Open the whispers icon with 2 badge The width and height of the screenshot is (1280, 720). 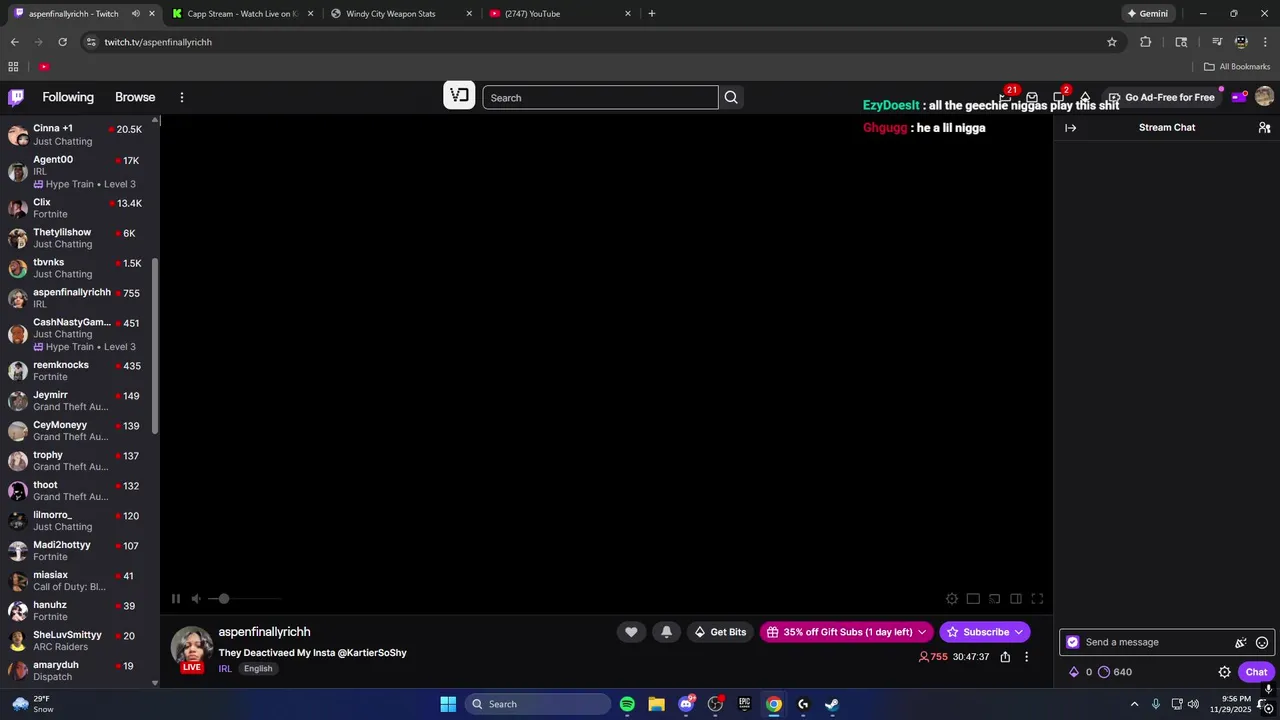[x=1059, y=97]
